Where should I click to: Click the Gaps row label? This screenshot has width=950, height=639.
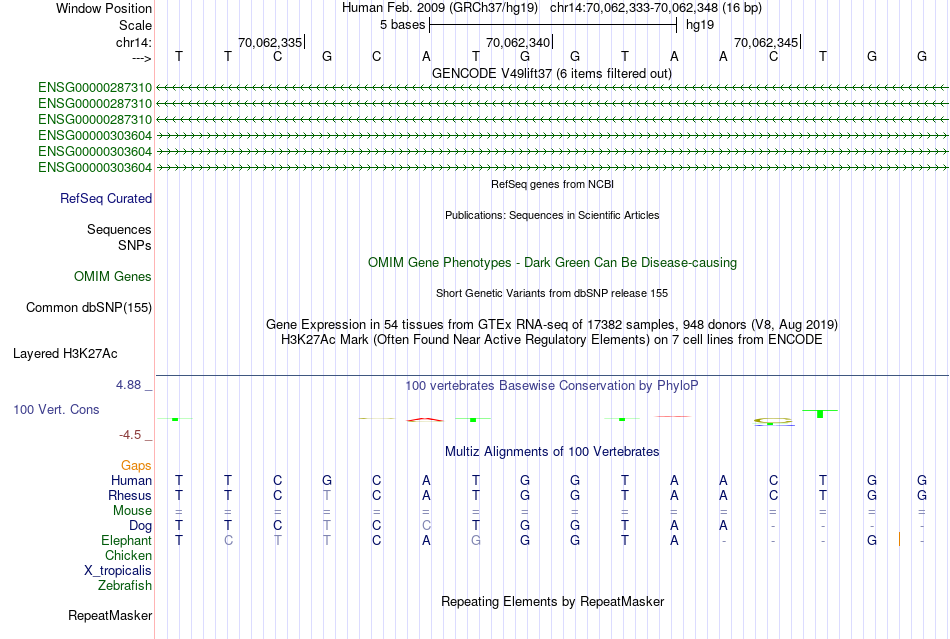point(136,465)
